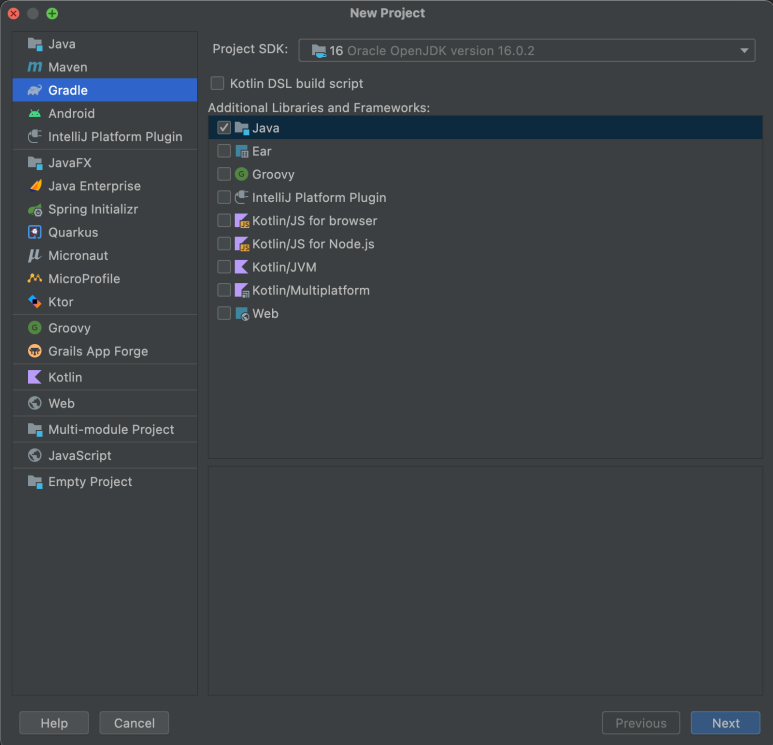
Task: Click the Next button
Action: [726, 723]
